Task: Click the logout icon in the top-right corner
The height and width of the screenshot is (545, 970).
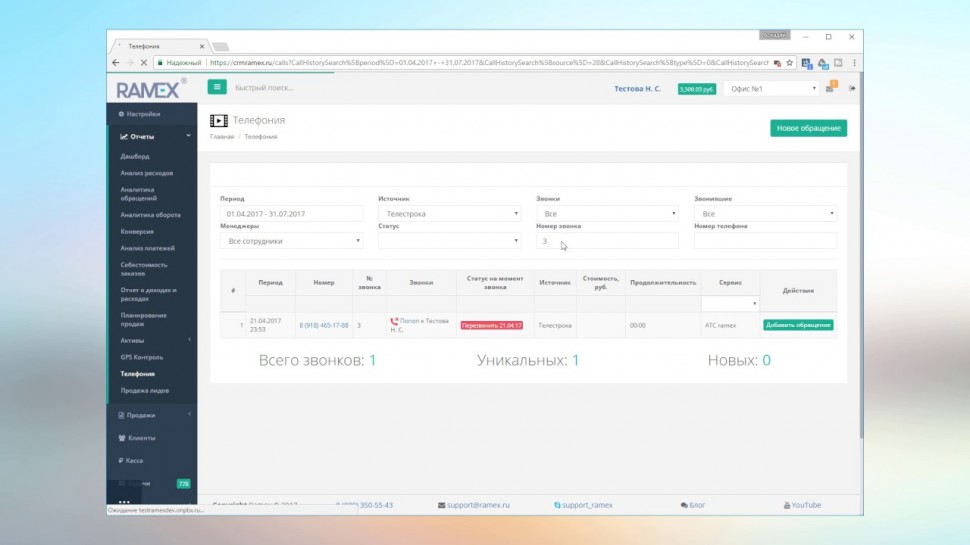Action: coord(852,88)
